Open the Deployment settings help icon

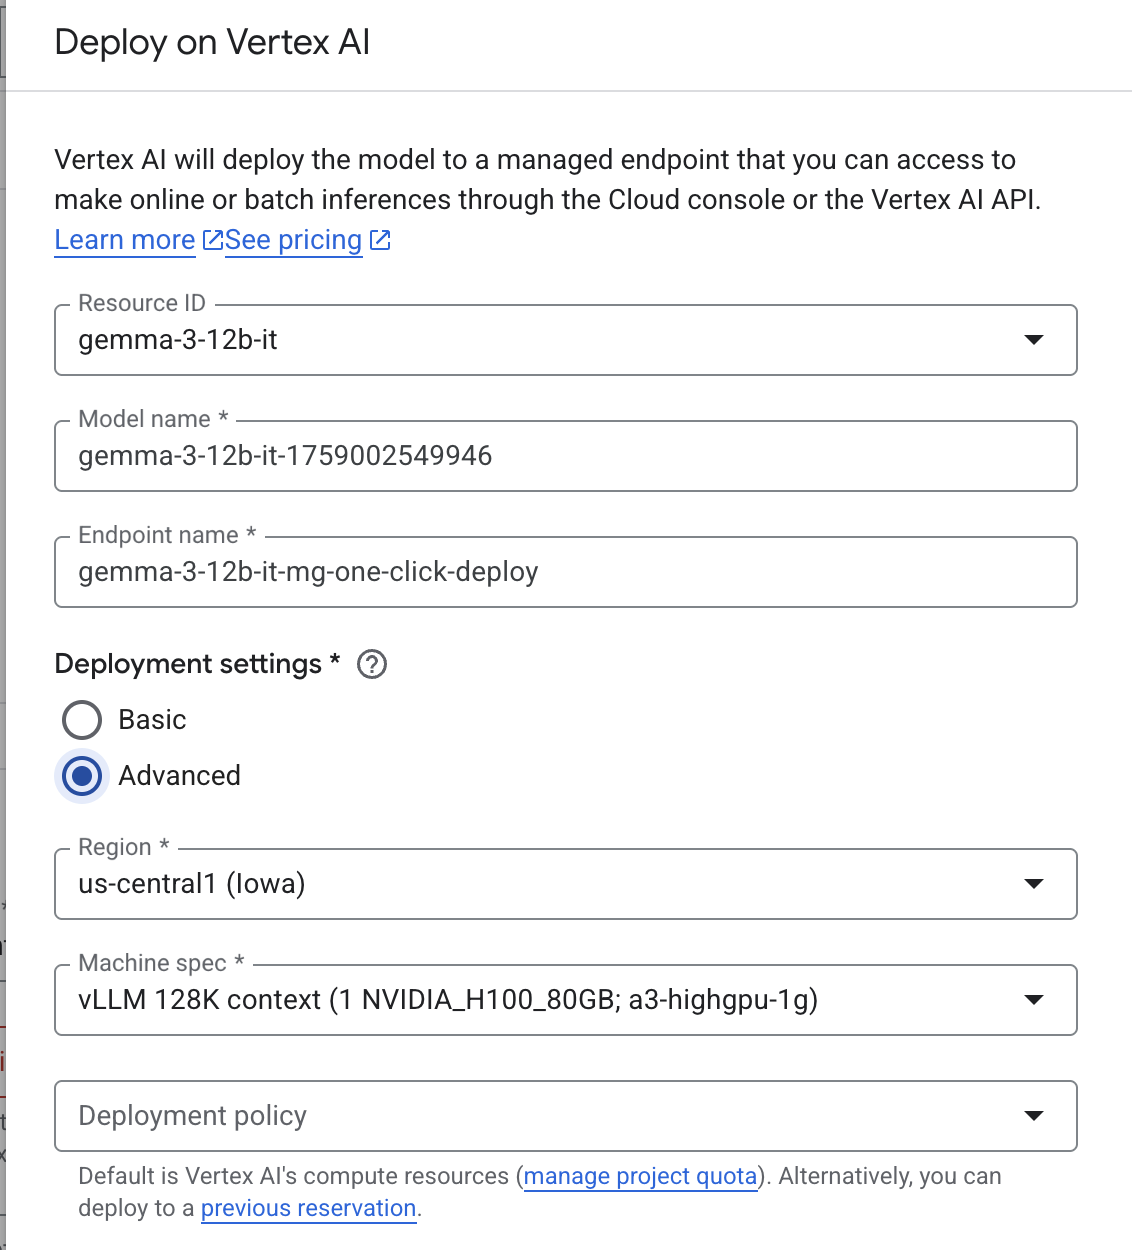tap(371, 664)
